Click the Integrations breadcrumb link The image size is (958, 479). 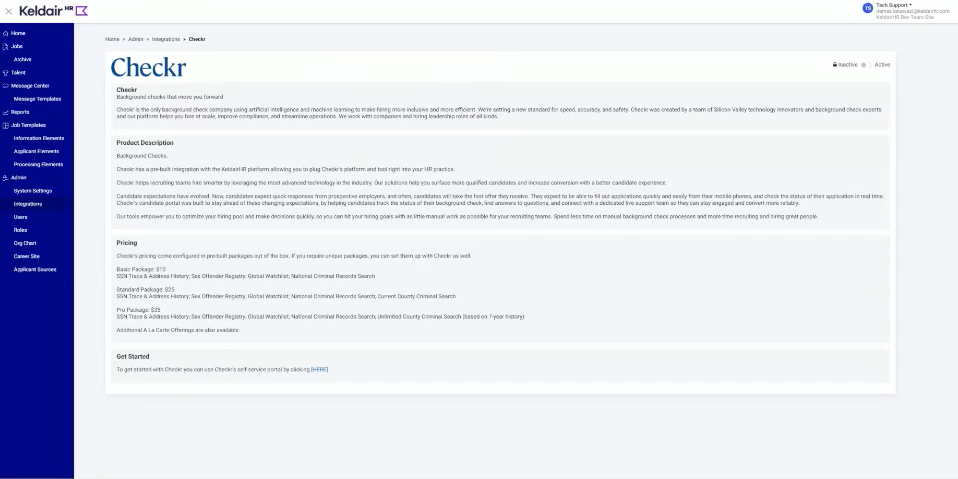(166, 39)
